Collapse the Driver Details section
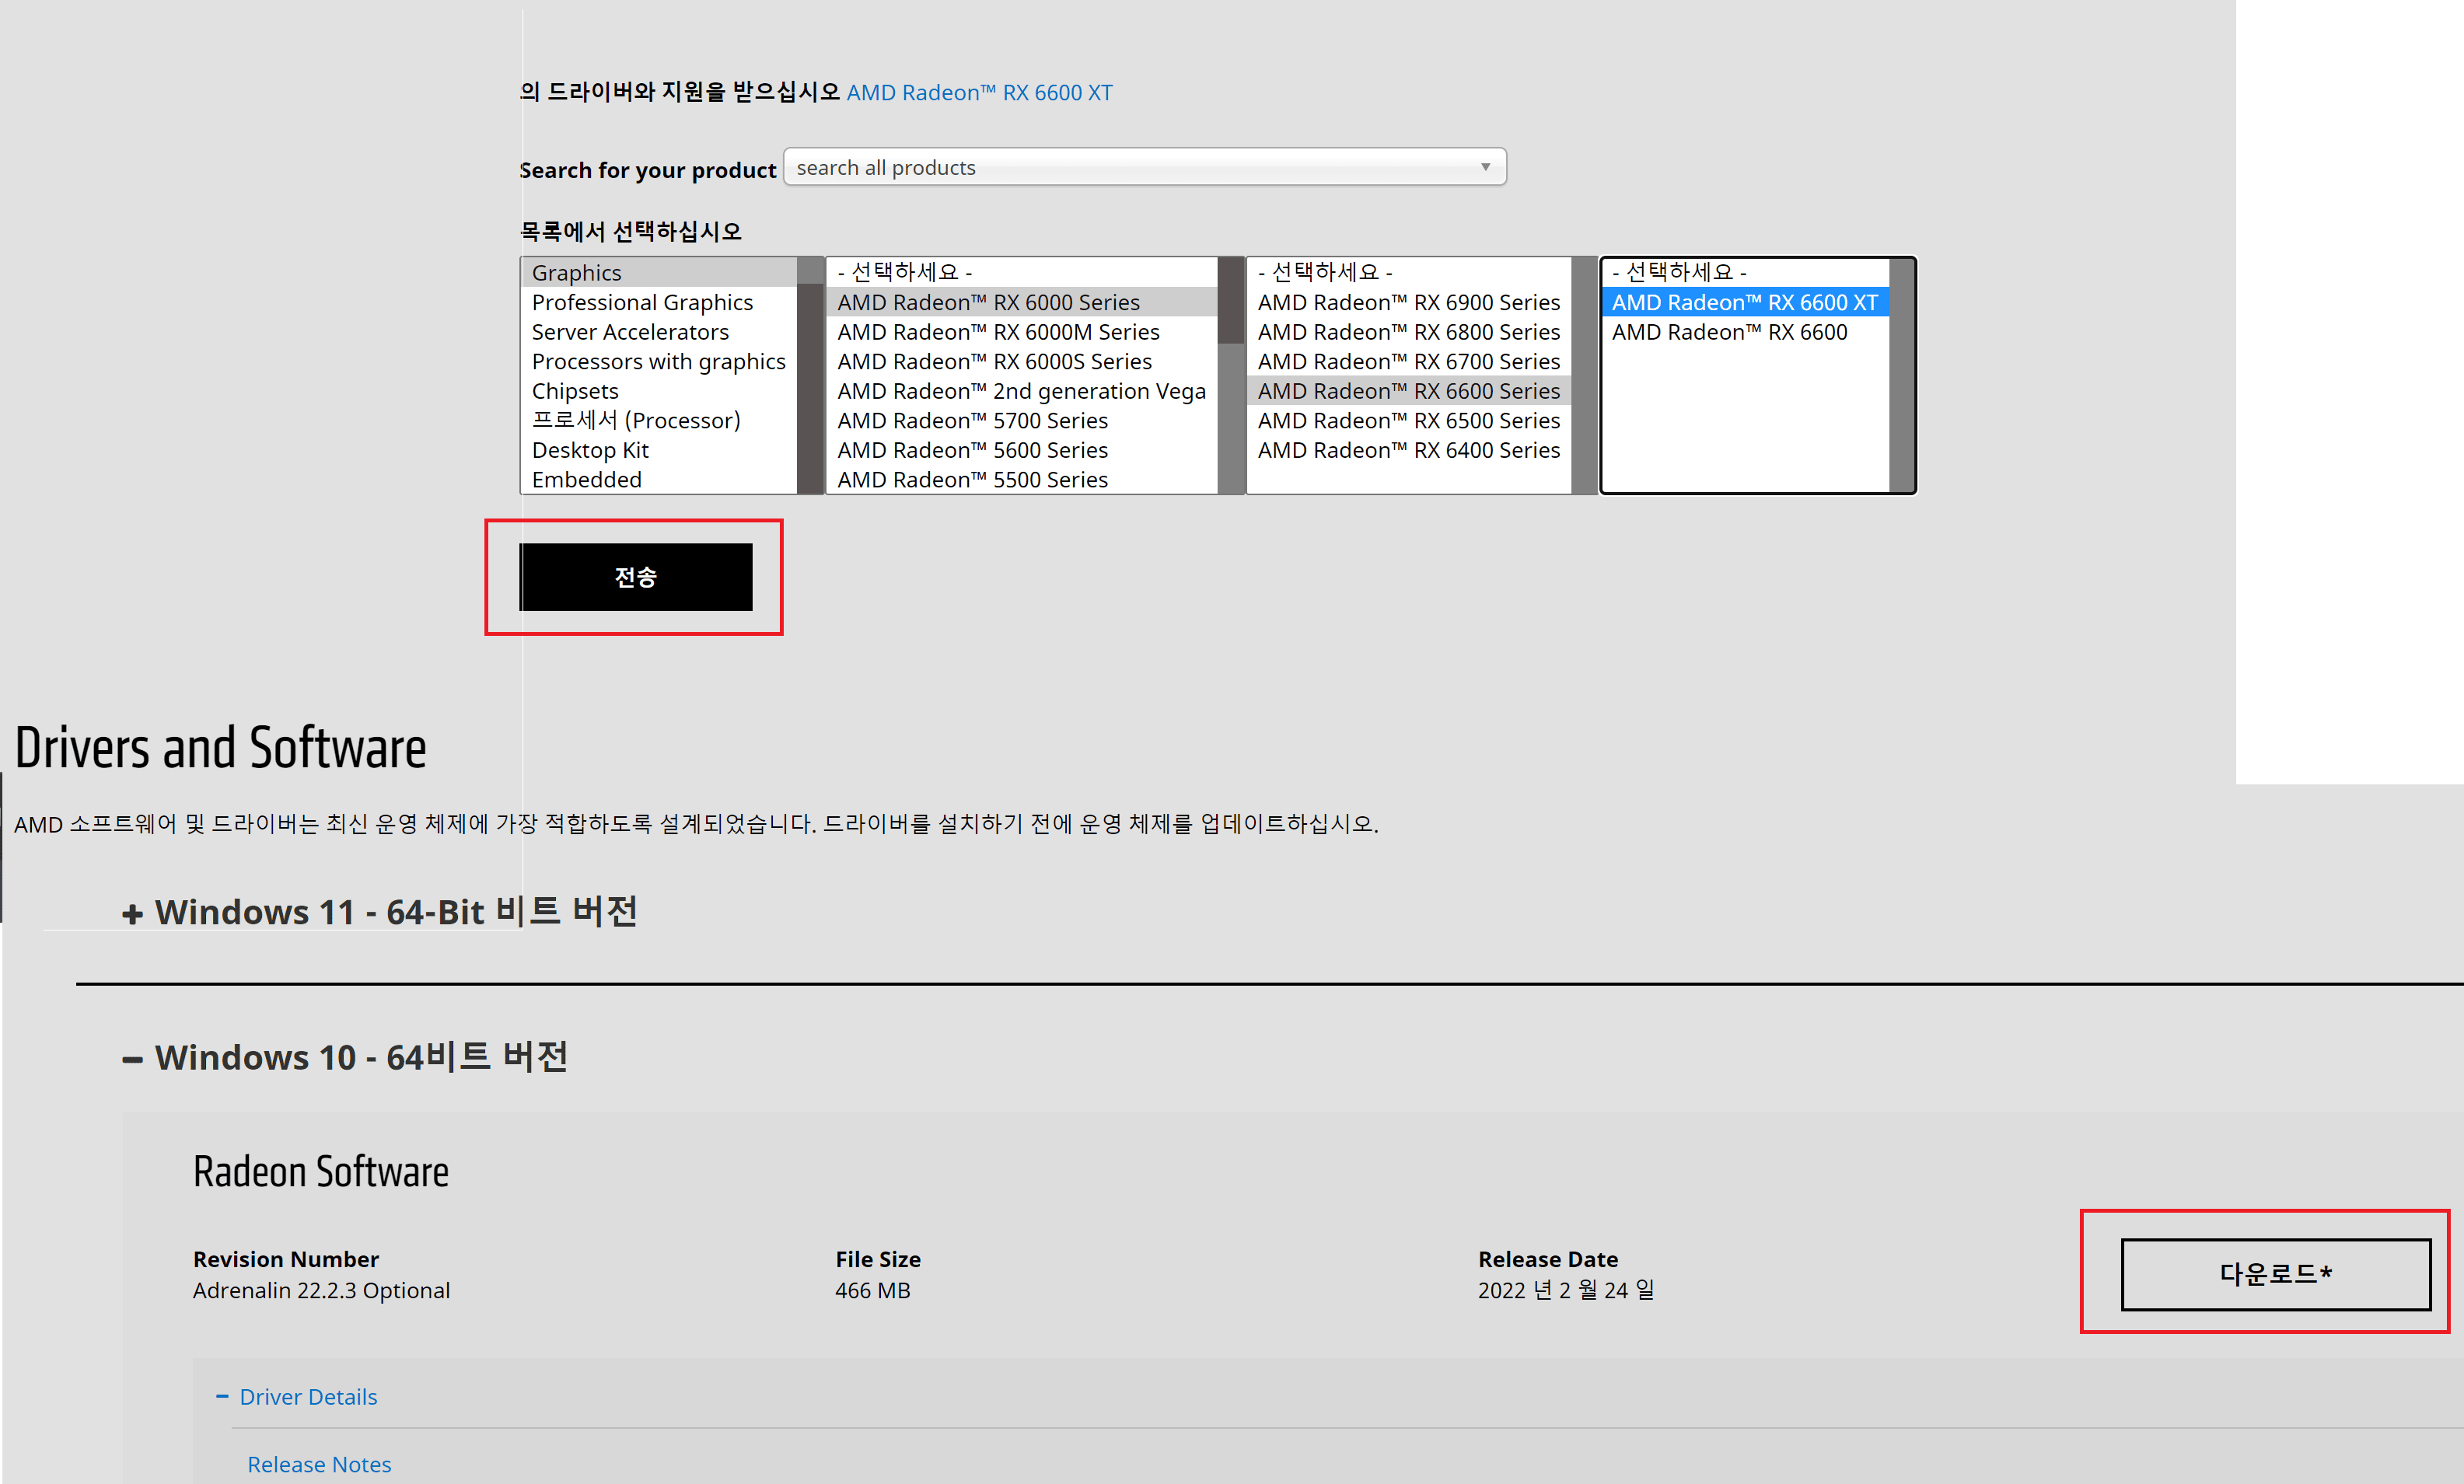 tap(297, 1396)
